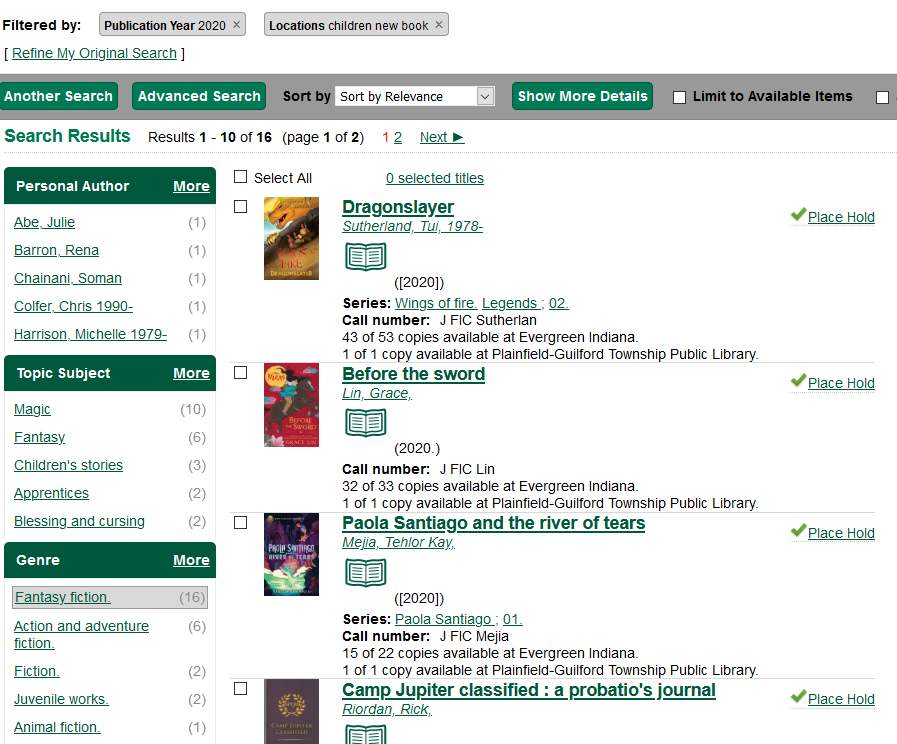The width and height of the screenshot is (897, 744).
Task: Open the Before the sword cover image
Action: pos(291,405)
